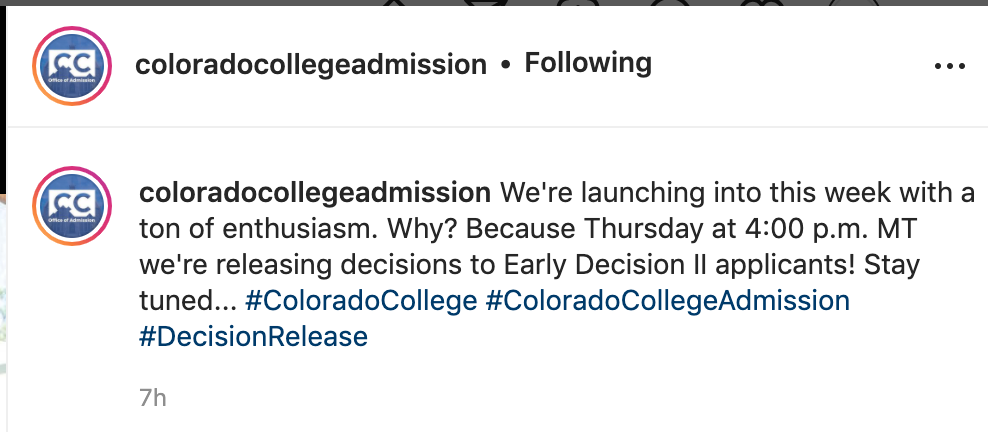Open the #ColoradoCollegeAdmission hashtag
The image size is (988, 432).
coord(667,300)
